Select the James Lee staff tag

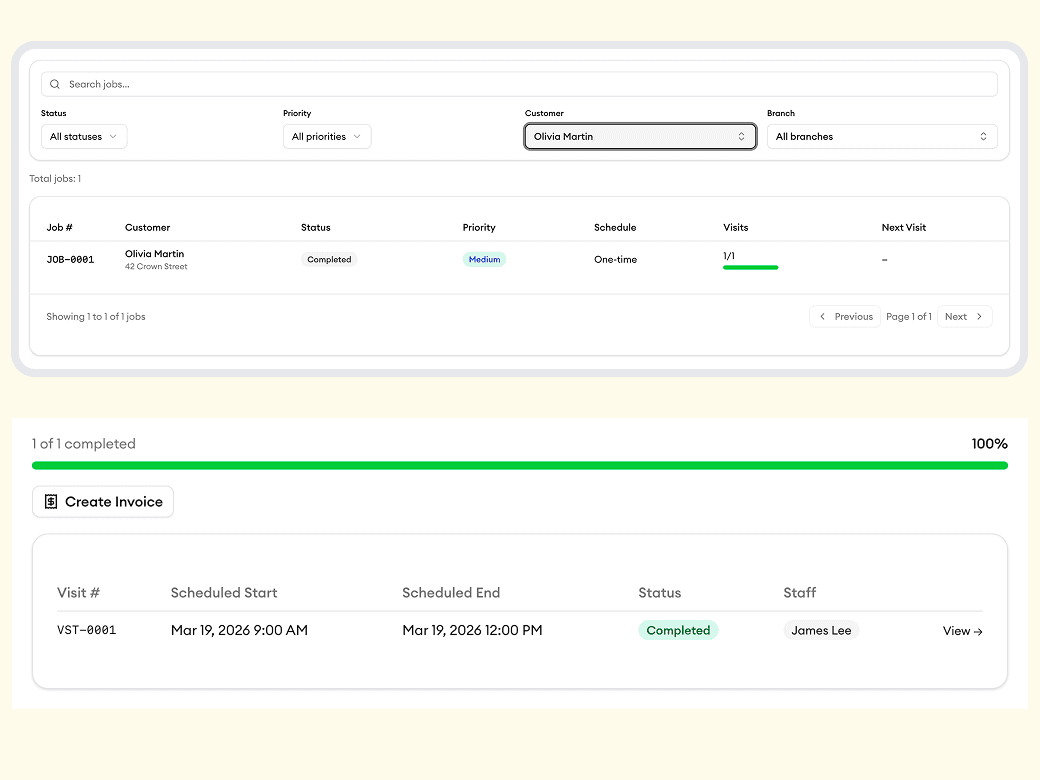(x=821, y=631)
